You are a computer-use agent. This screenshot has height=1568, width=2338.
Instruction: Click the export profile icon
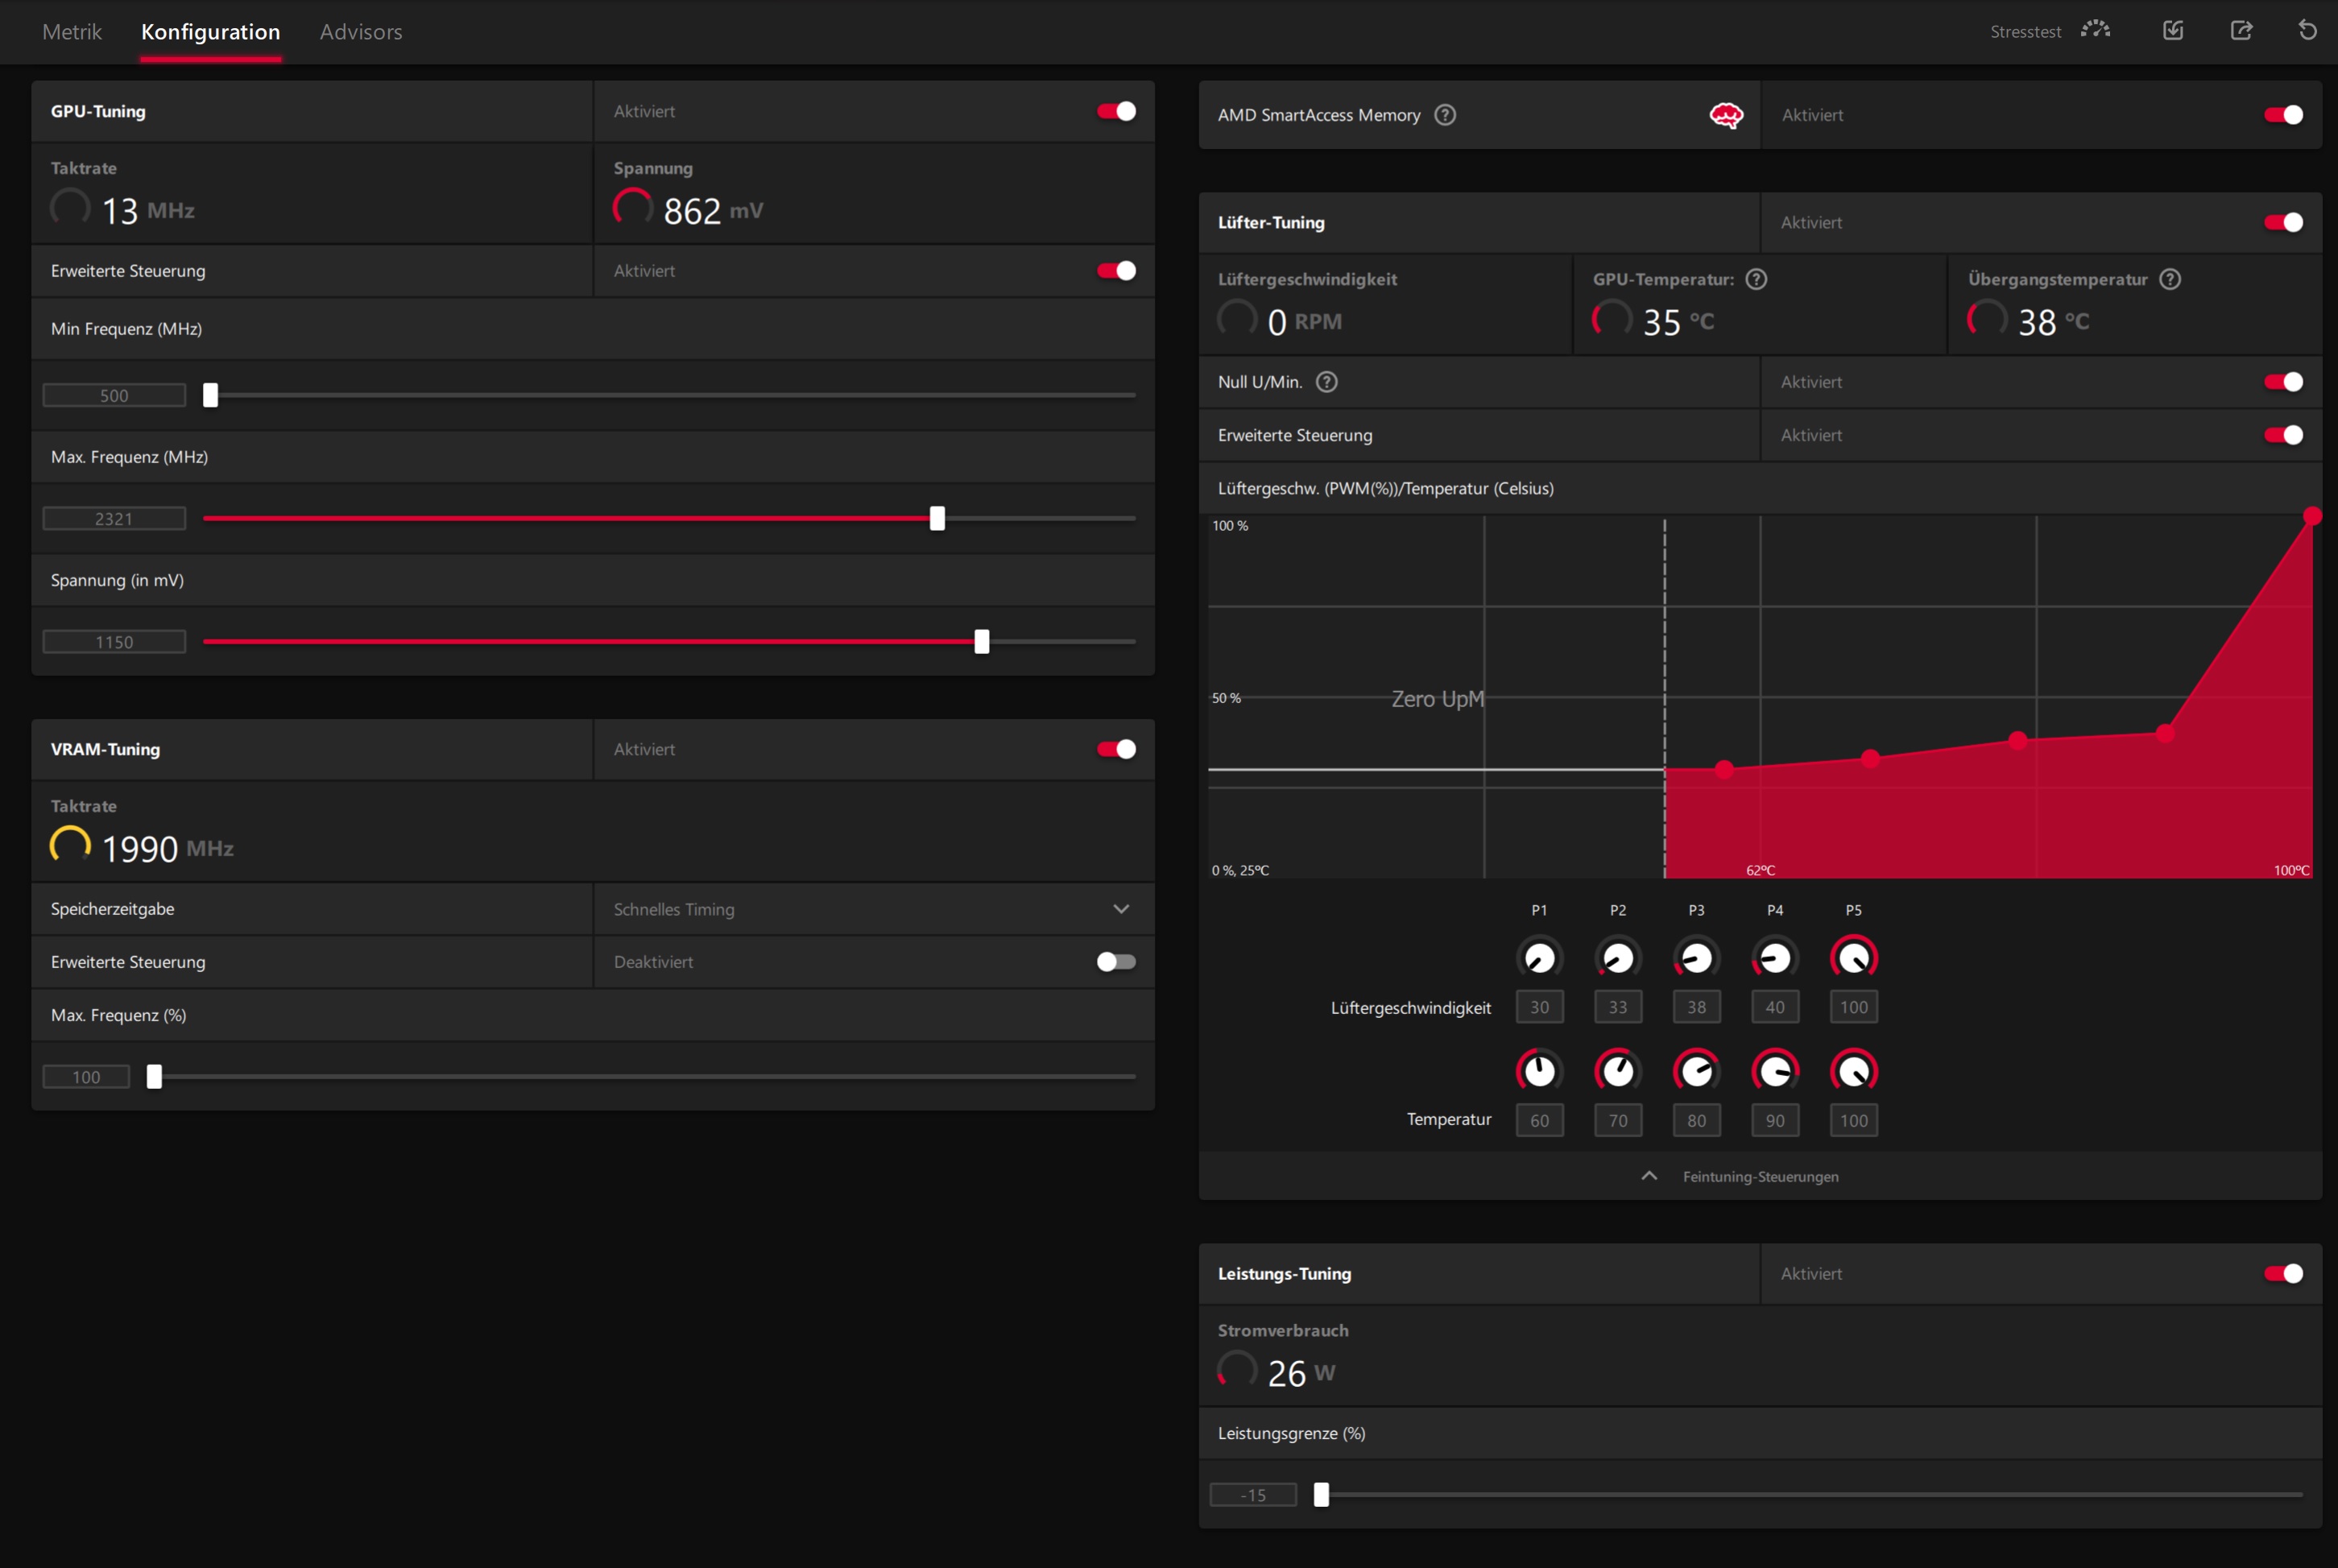(2241, 30)
